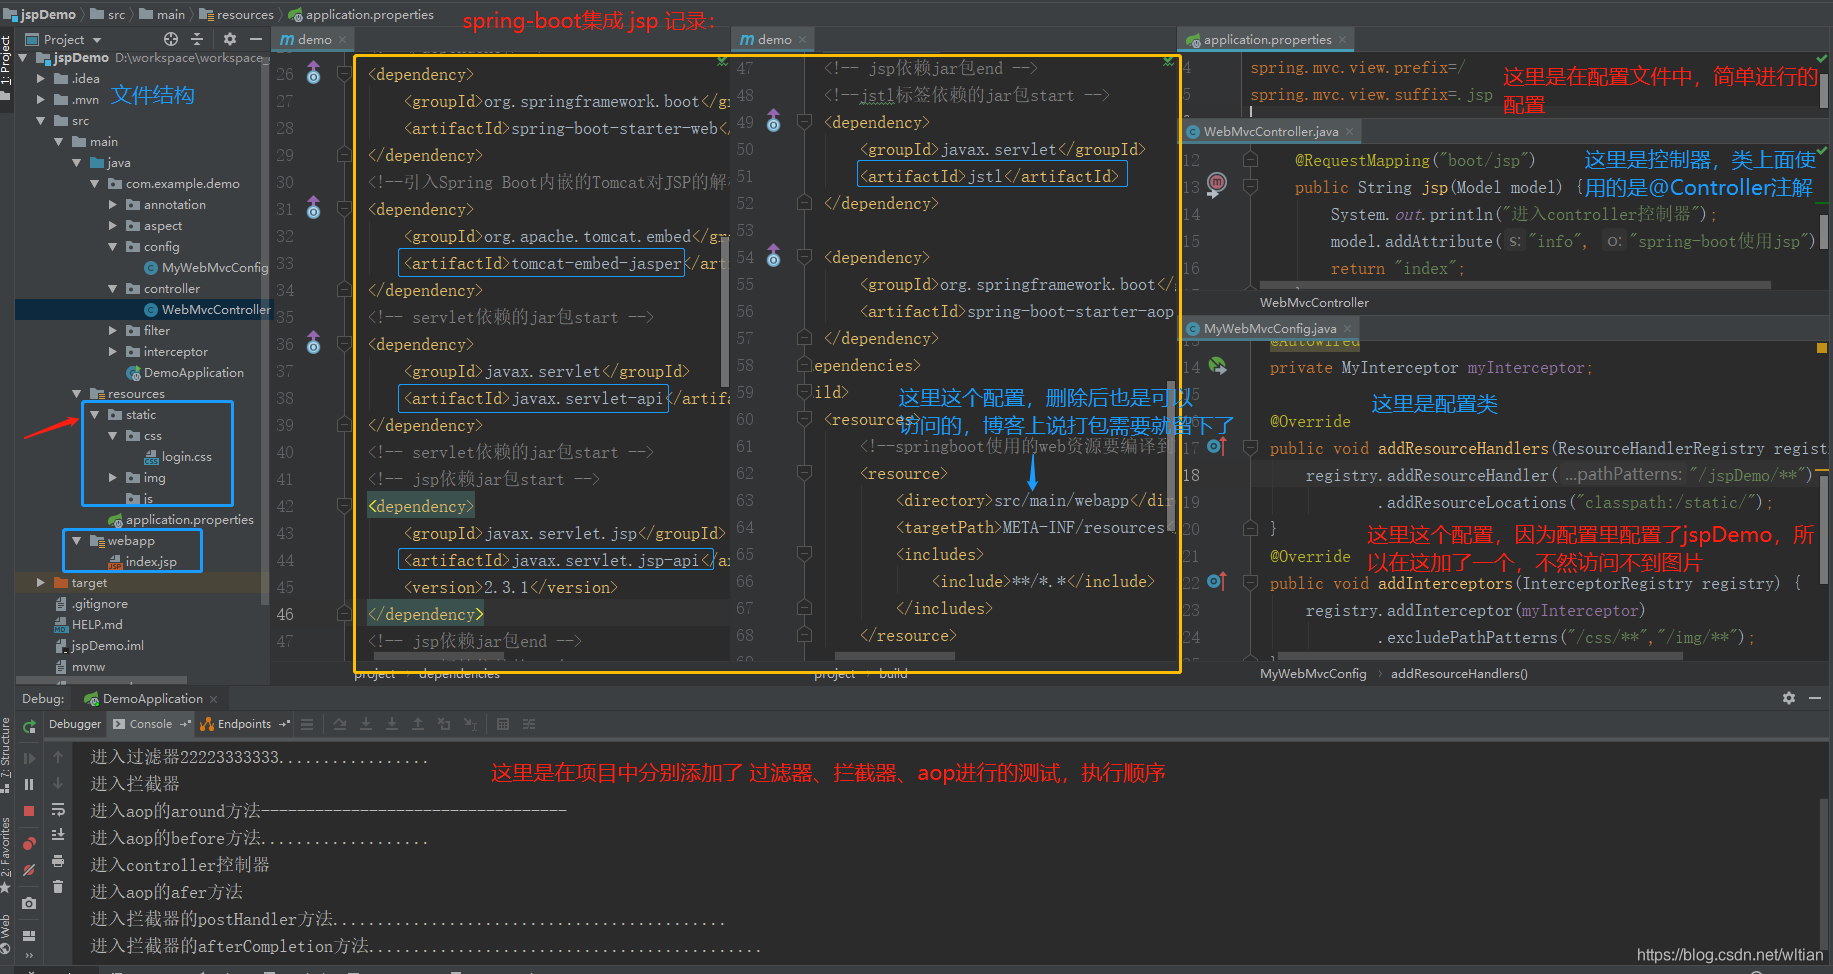Expand the interceptor package

(113, 351)
